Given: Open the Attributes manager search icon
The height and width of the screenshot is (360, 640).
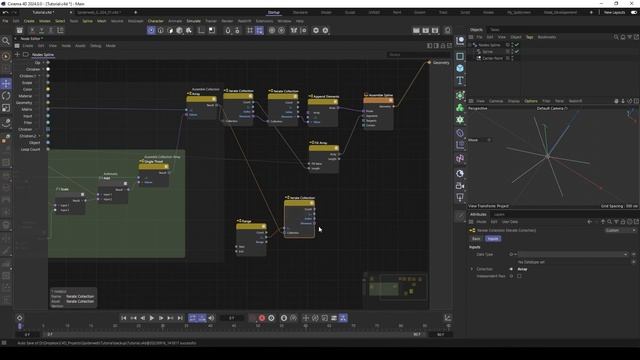Looking at the screenshot, I should tap(609, 222).
